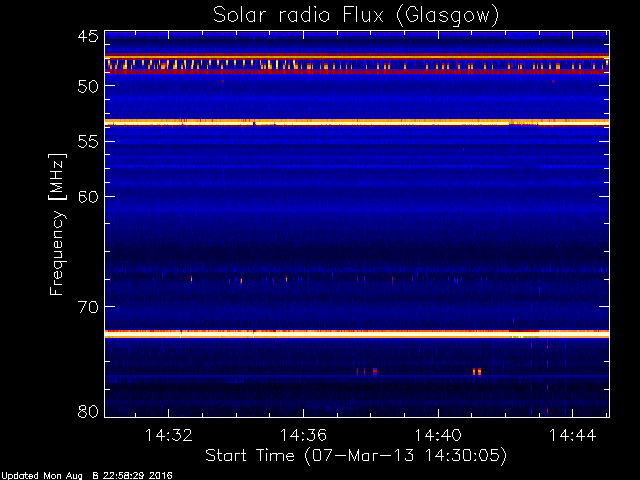Click the bright emission band near 72 MHz
Viewport: 640px width, 480px height.
(x=357, y=334)
